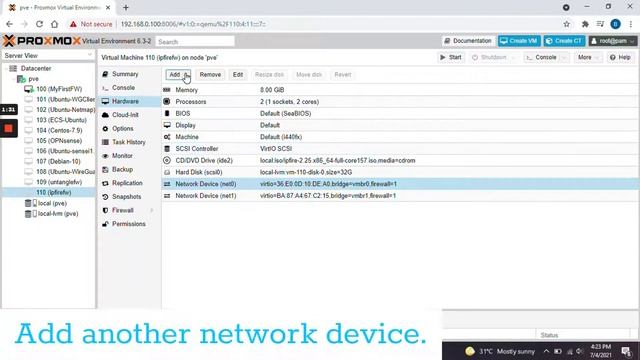Screen dimensions: 640x360
Task: Expand the Firewall submenu arrow
Action: pyautogui.click(x=152, y=210)
